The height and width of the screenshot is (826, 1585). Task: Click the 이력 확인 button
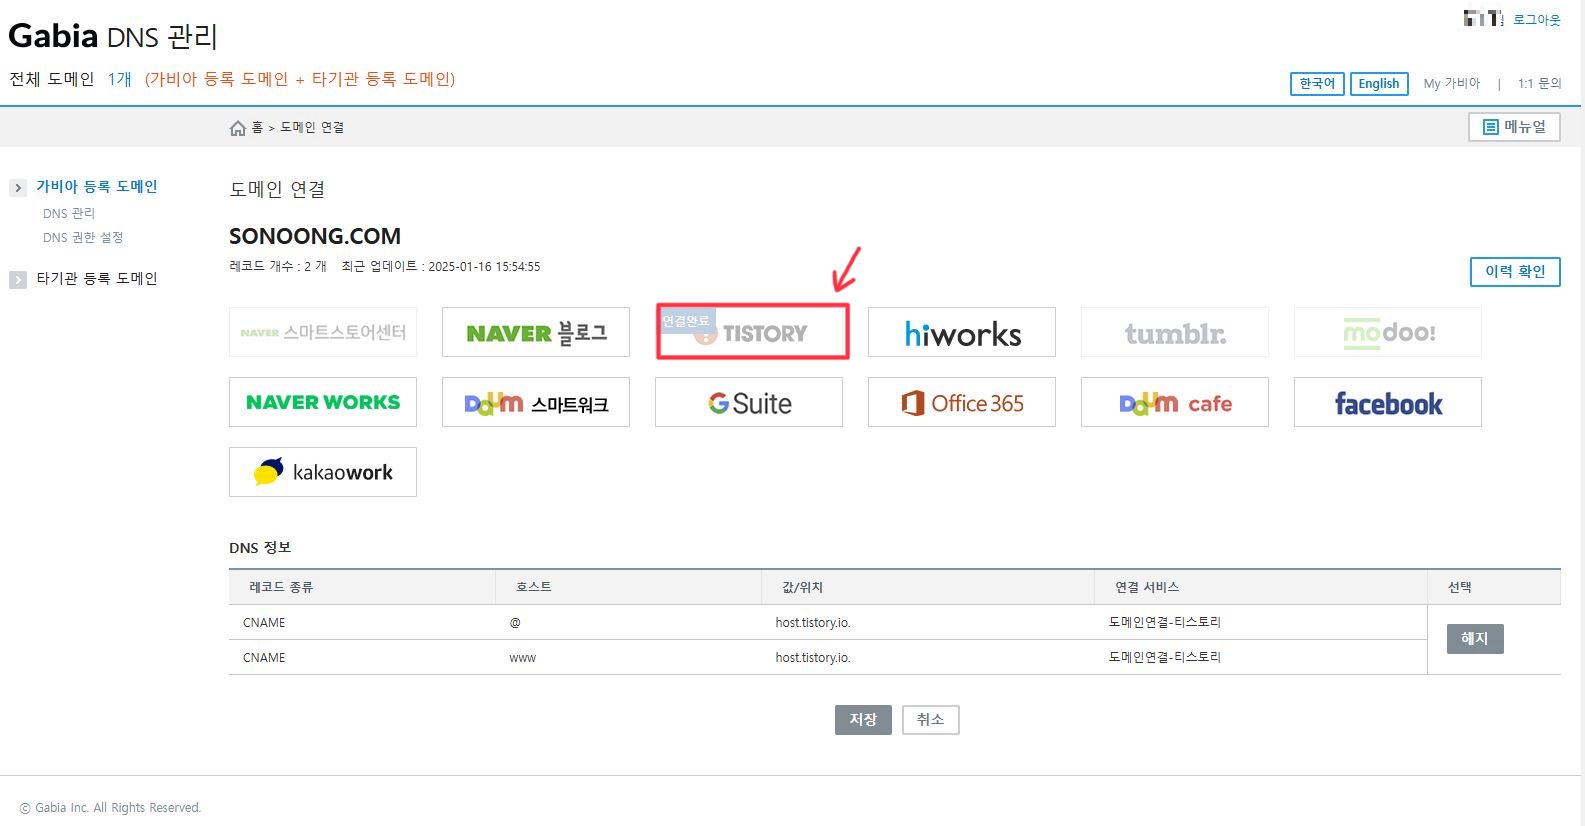point(1515,272)
